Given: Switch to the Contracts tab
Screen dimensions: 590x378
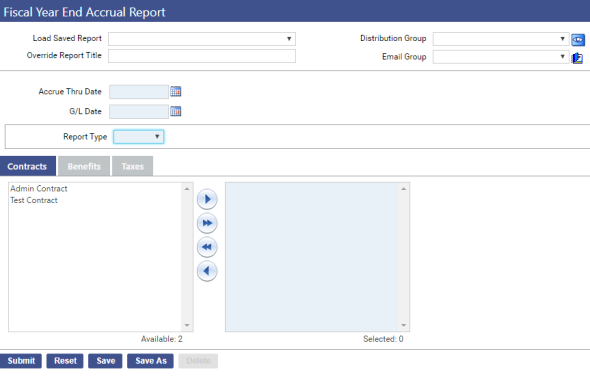Looking at the screenshot, I should point(27,166).
